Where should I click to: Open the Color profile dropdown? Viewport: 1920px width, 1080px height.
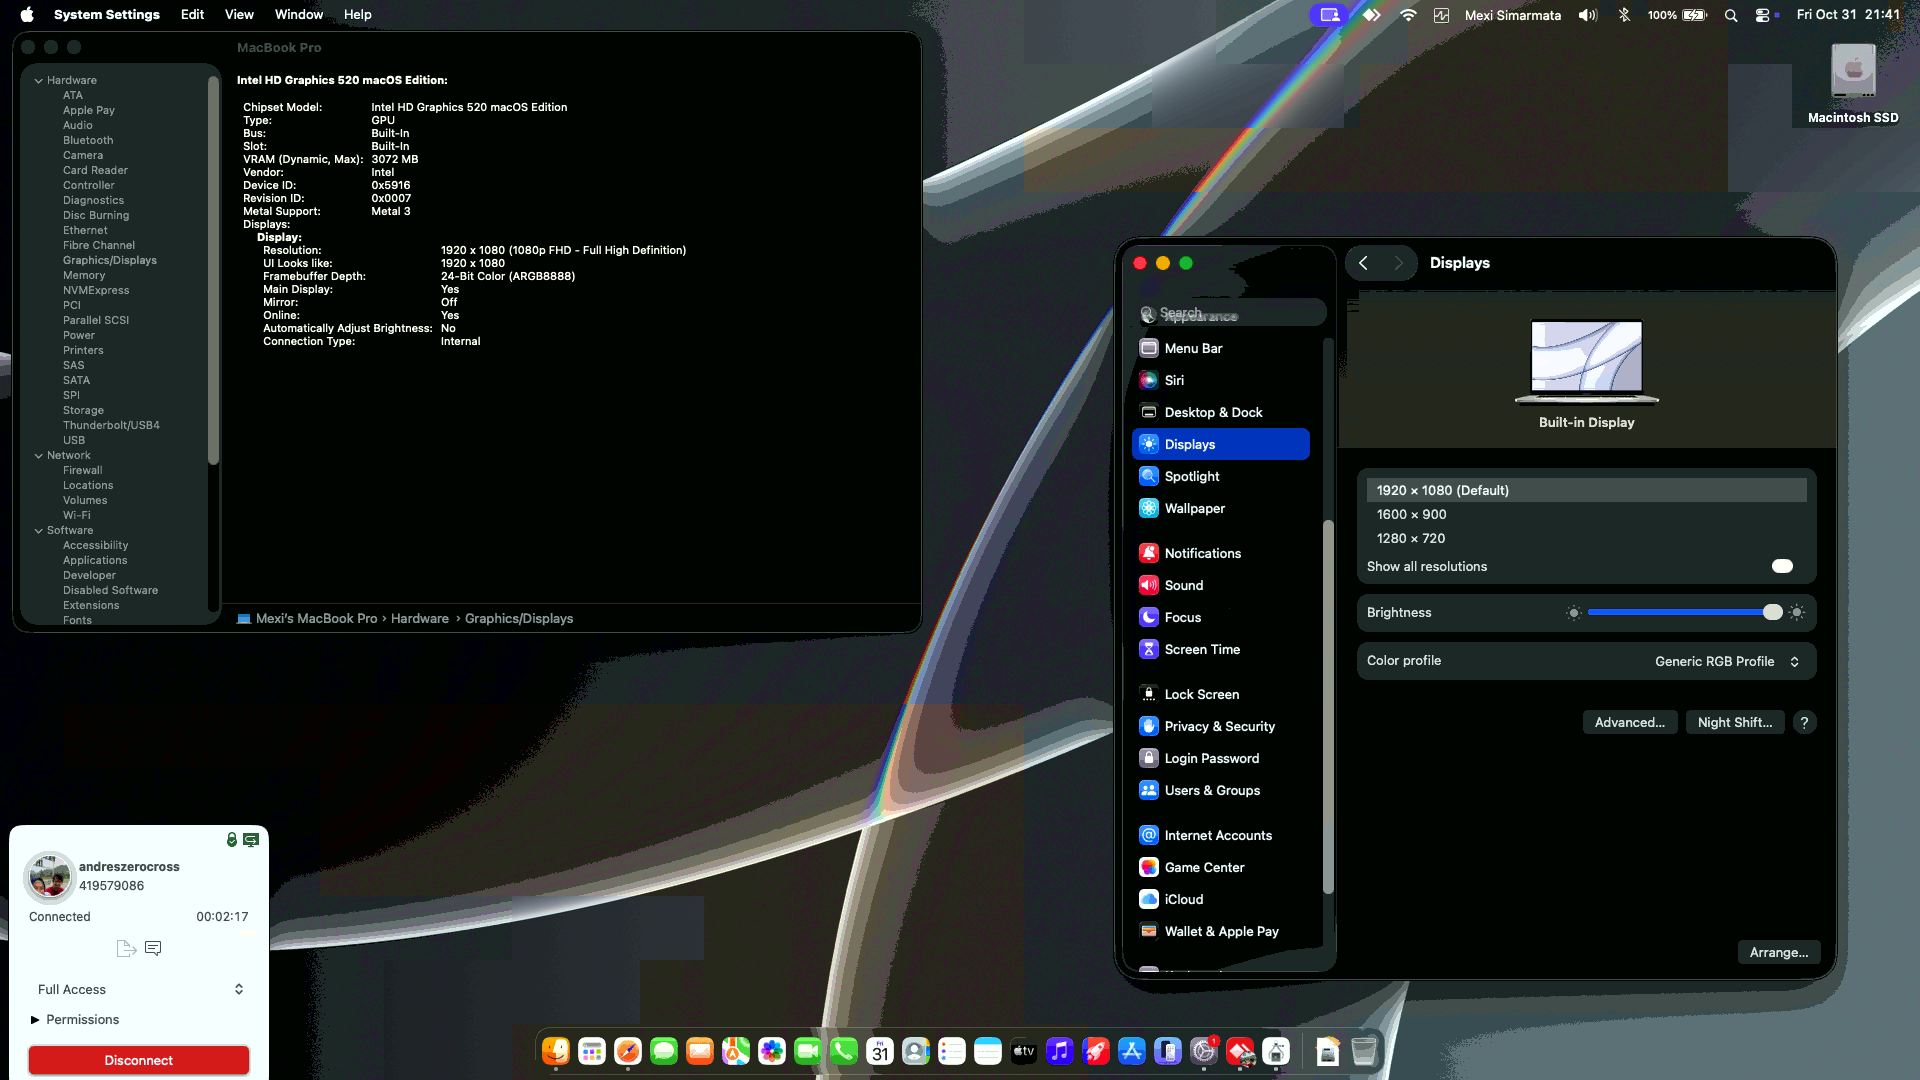coord(1727,661)
